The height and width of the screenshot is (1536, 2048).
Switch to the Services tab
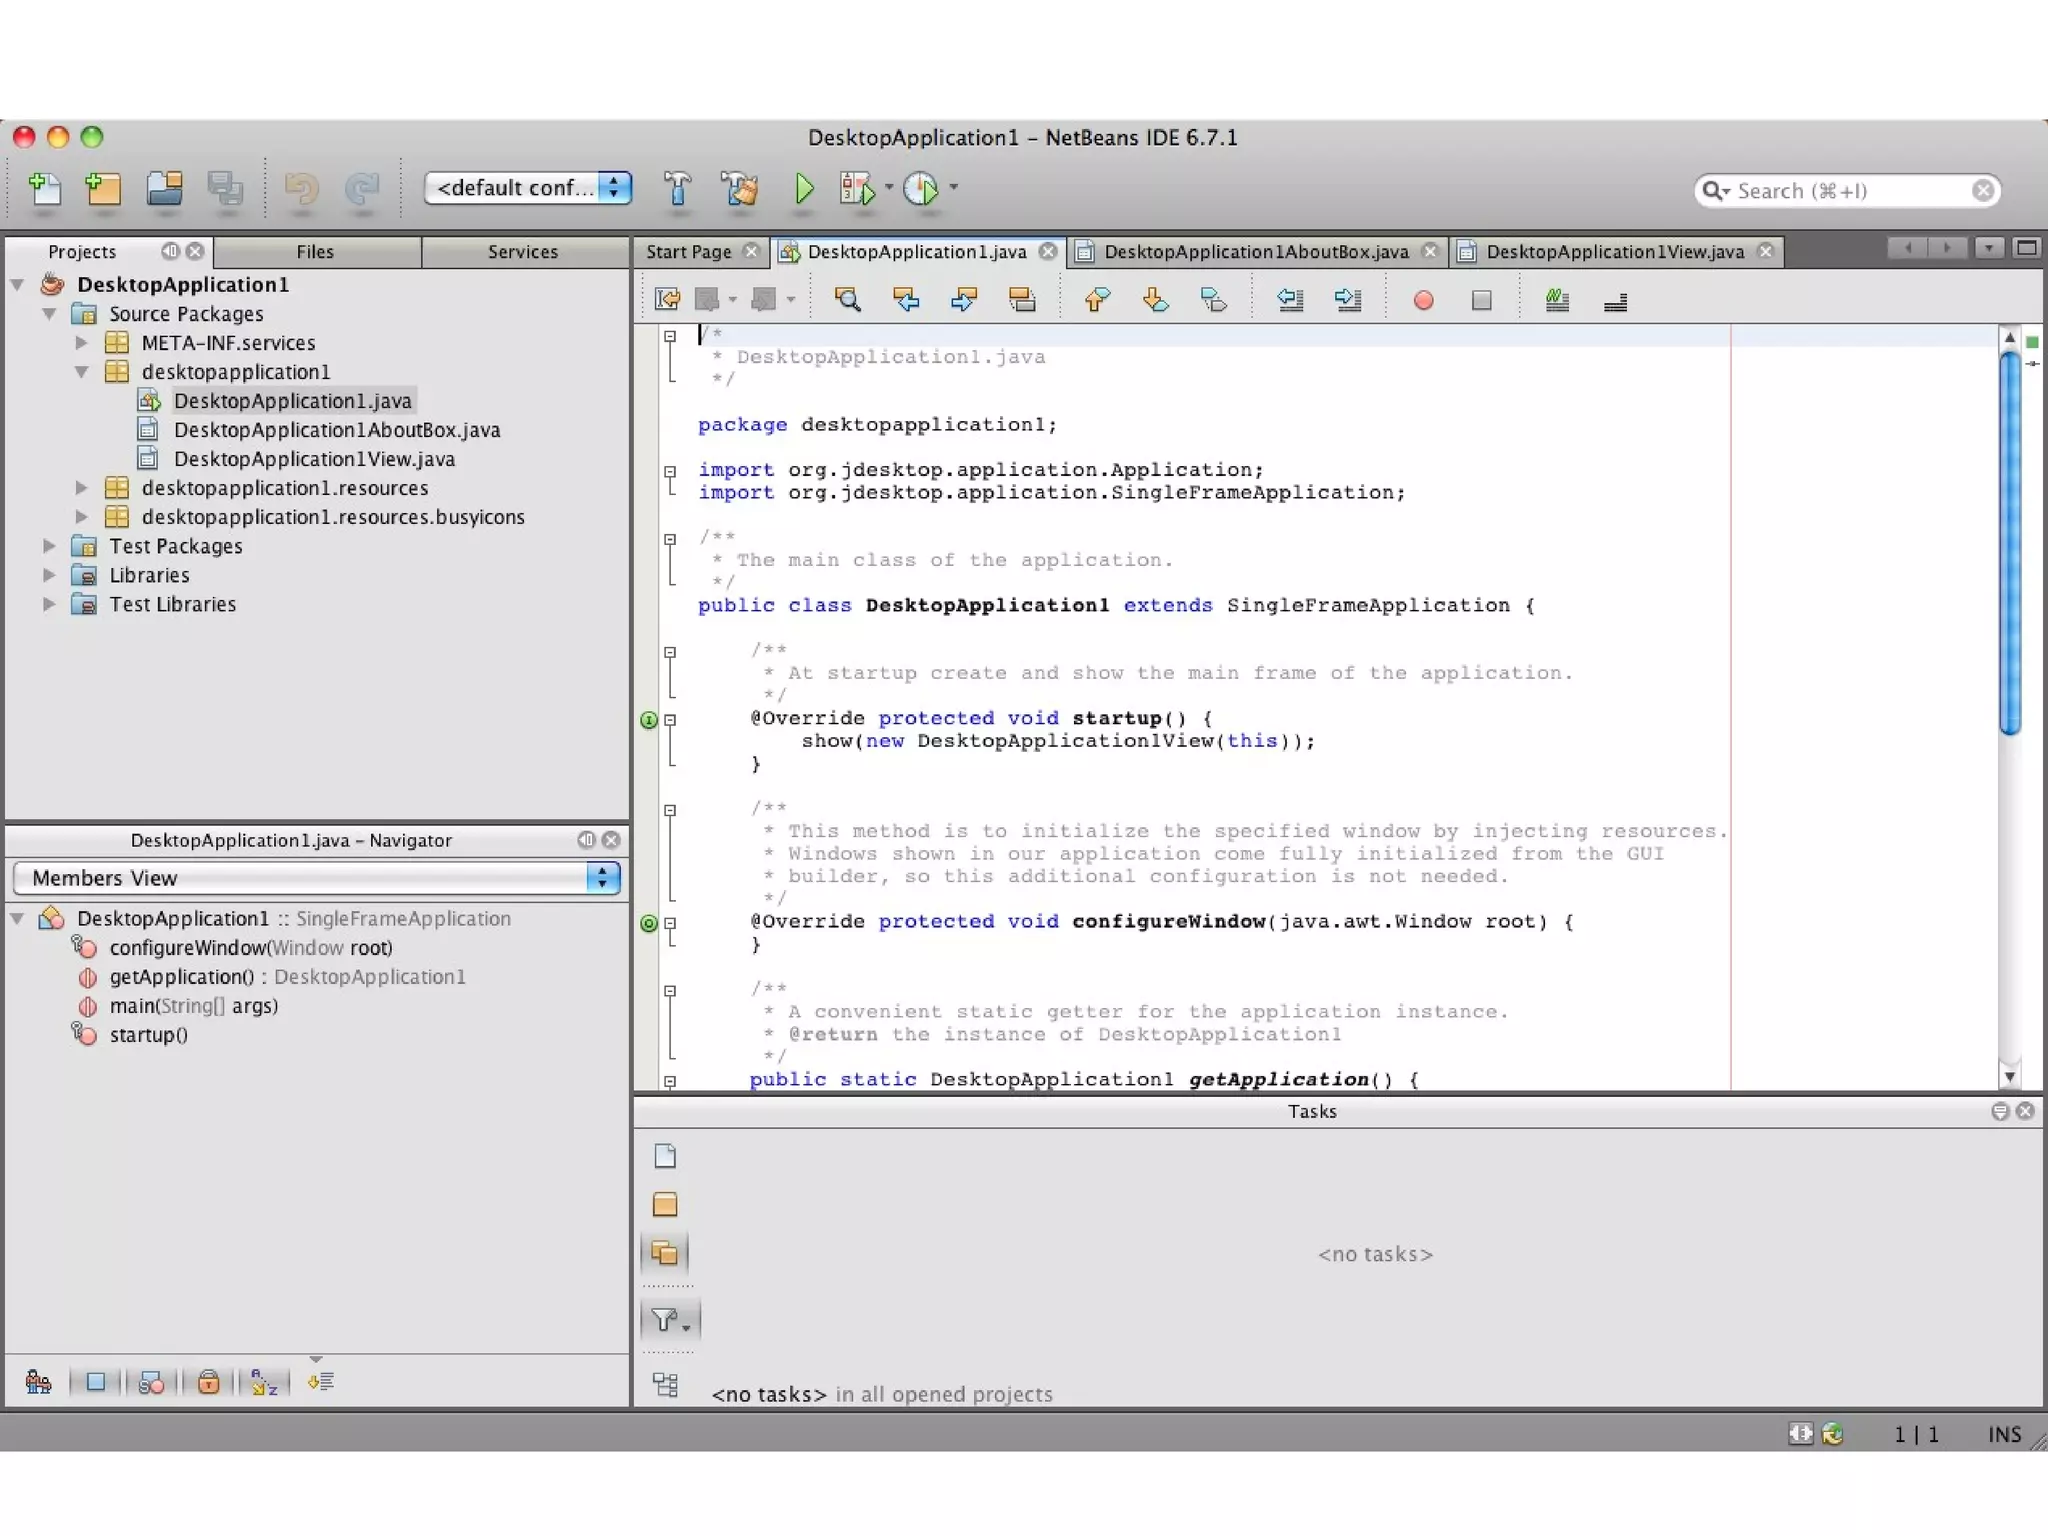(x=523, y=252)
